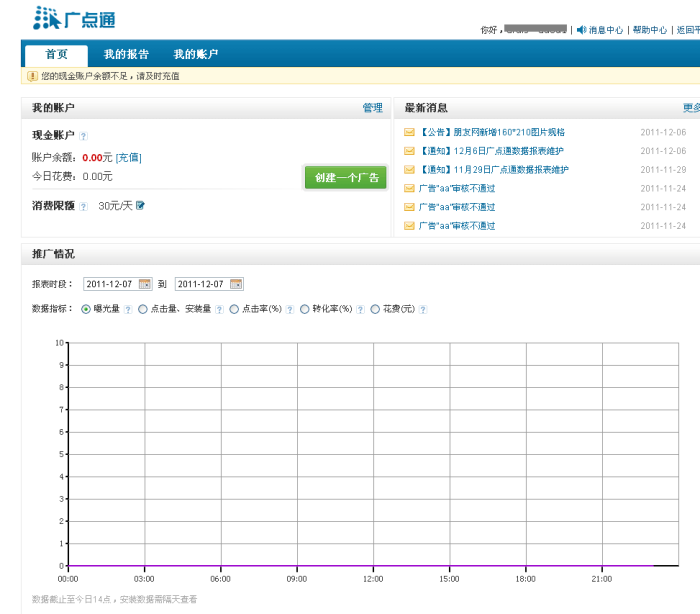Viewport: 700px width, 614px height.
Task: Select the 点击量、安装量 radio button
Action: coord(143,310)
